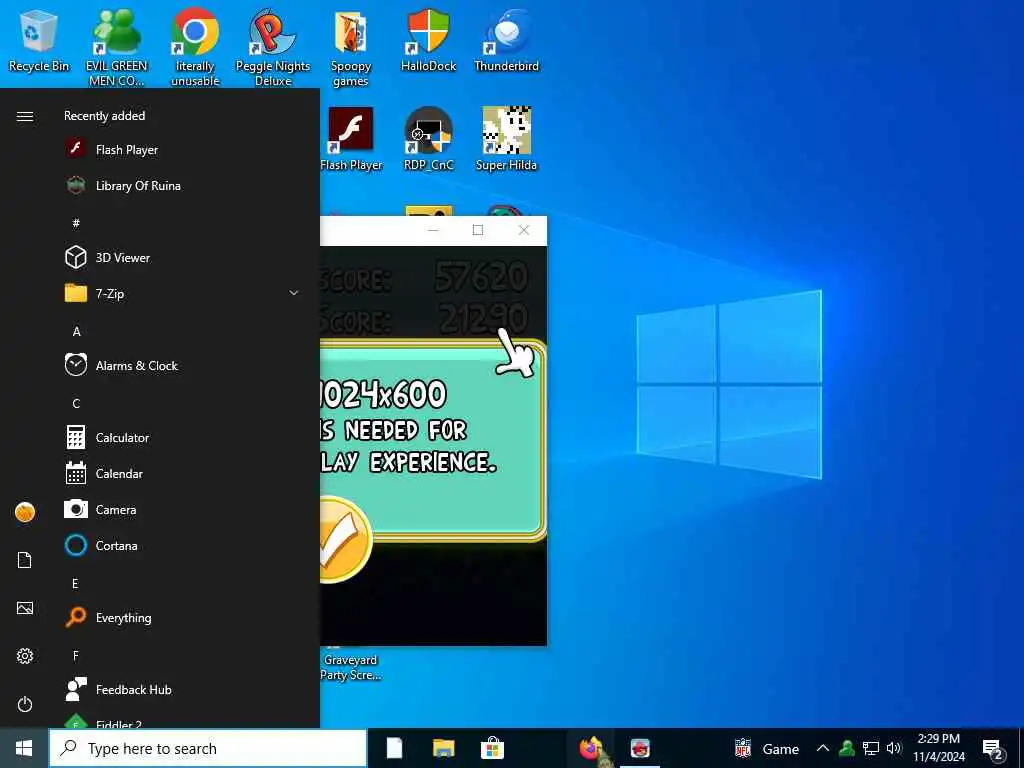1024x768 pixels.
Task: Select Spoopy games folder icon
Action: [351, 47]
